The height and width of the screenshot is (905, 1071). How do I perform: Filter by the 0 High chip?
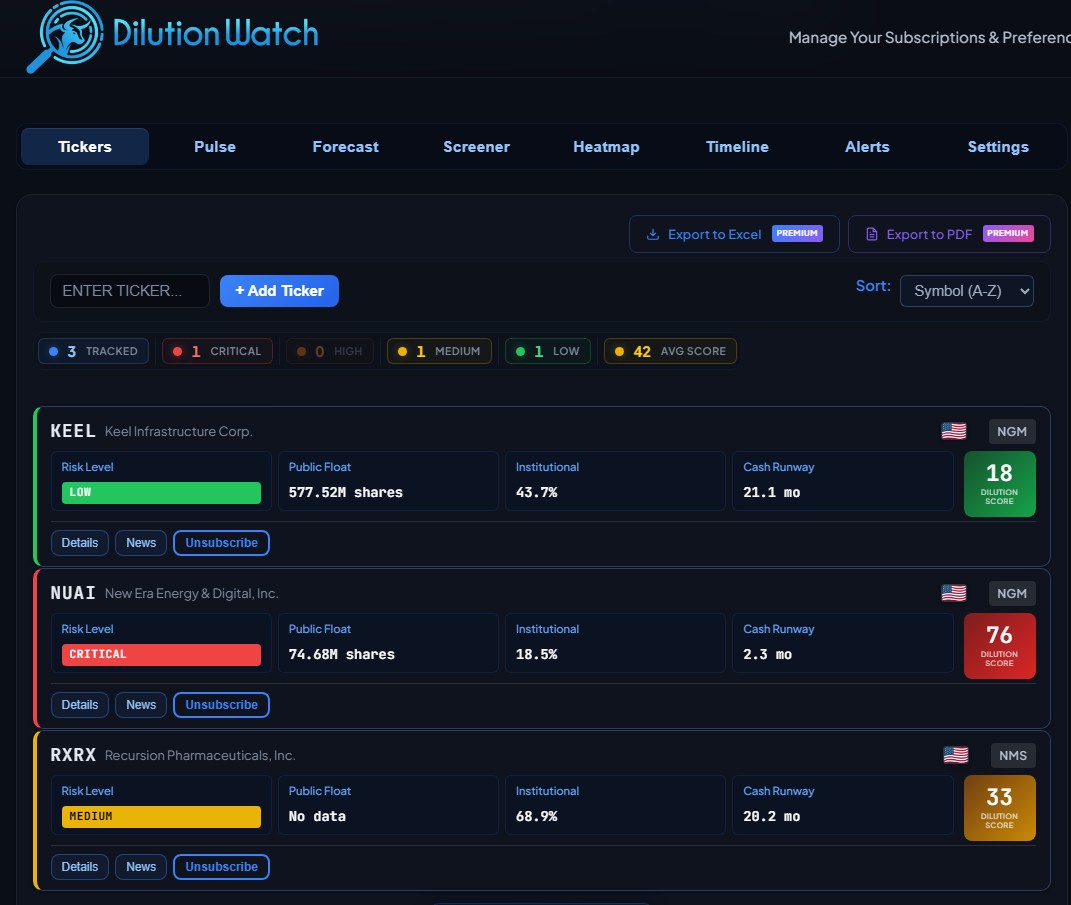tap(330, 351)
